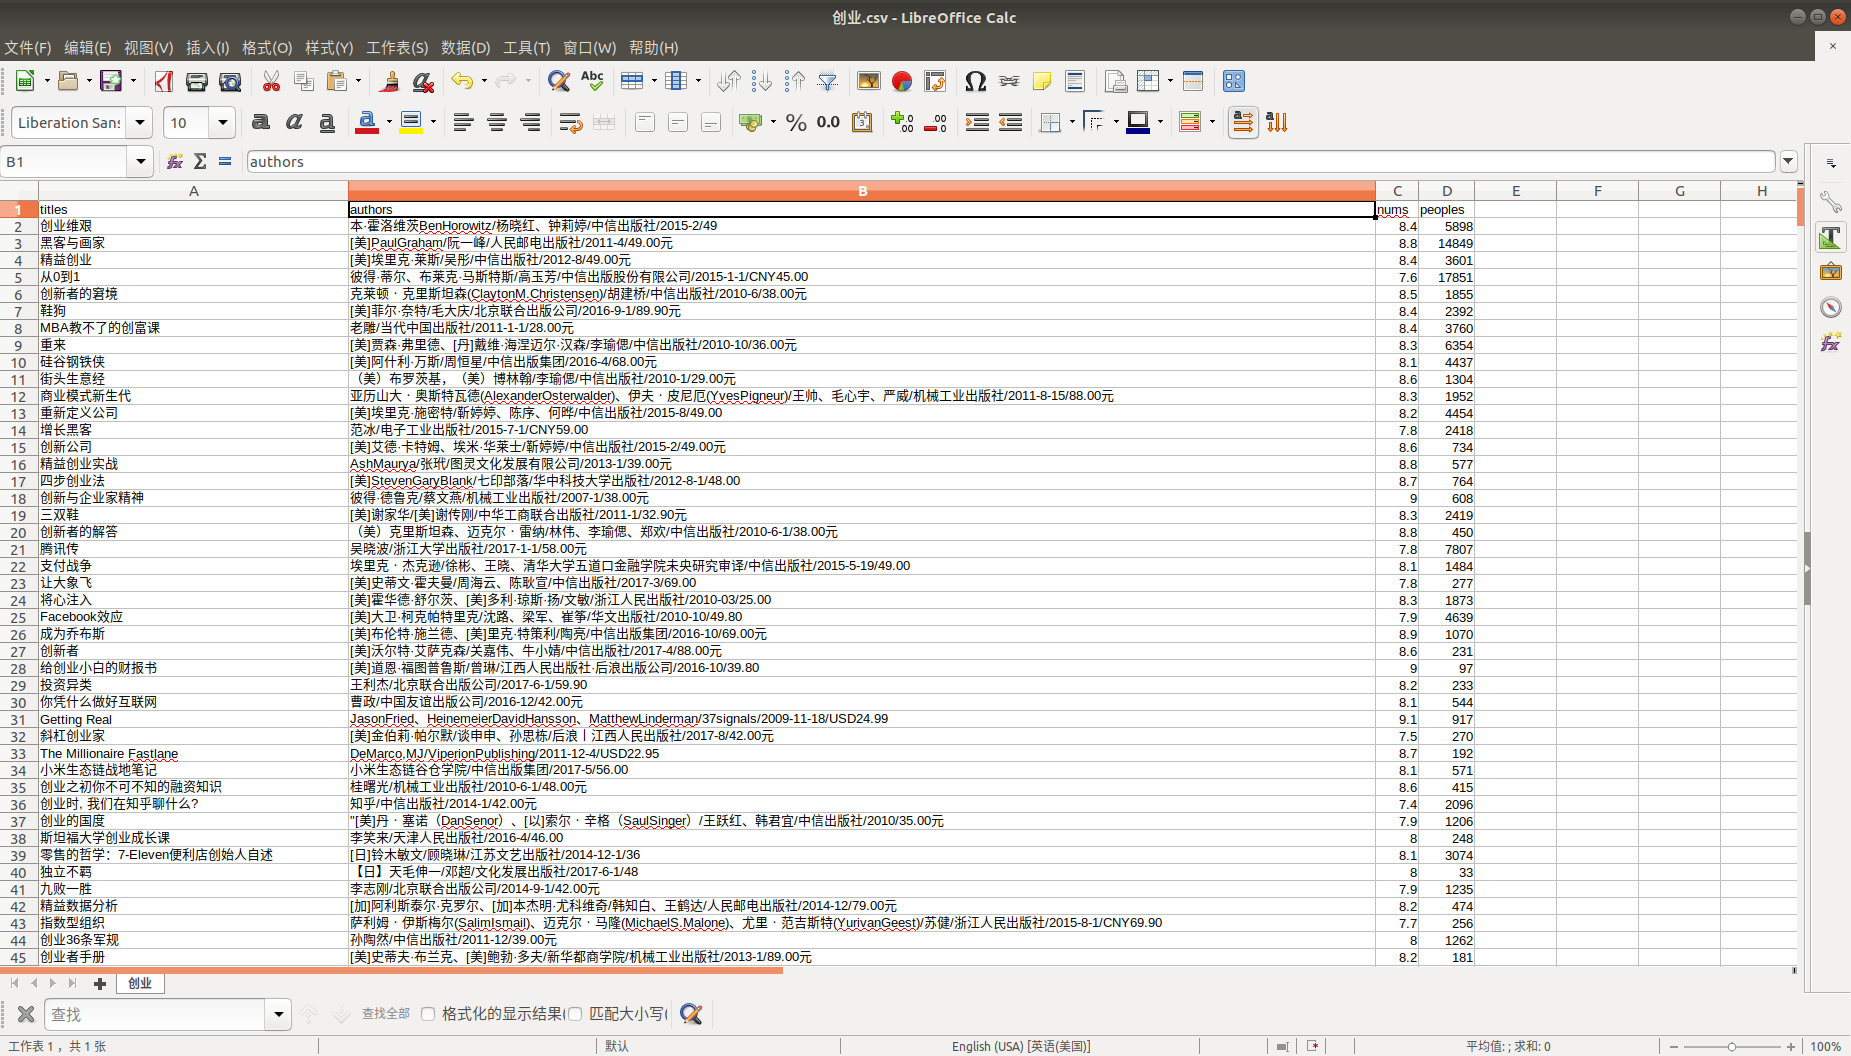Add a new sheet with plus button
This screenshot has height=1056, width=1851.
(99, 984)
